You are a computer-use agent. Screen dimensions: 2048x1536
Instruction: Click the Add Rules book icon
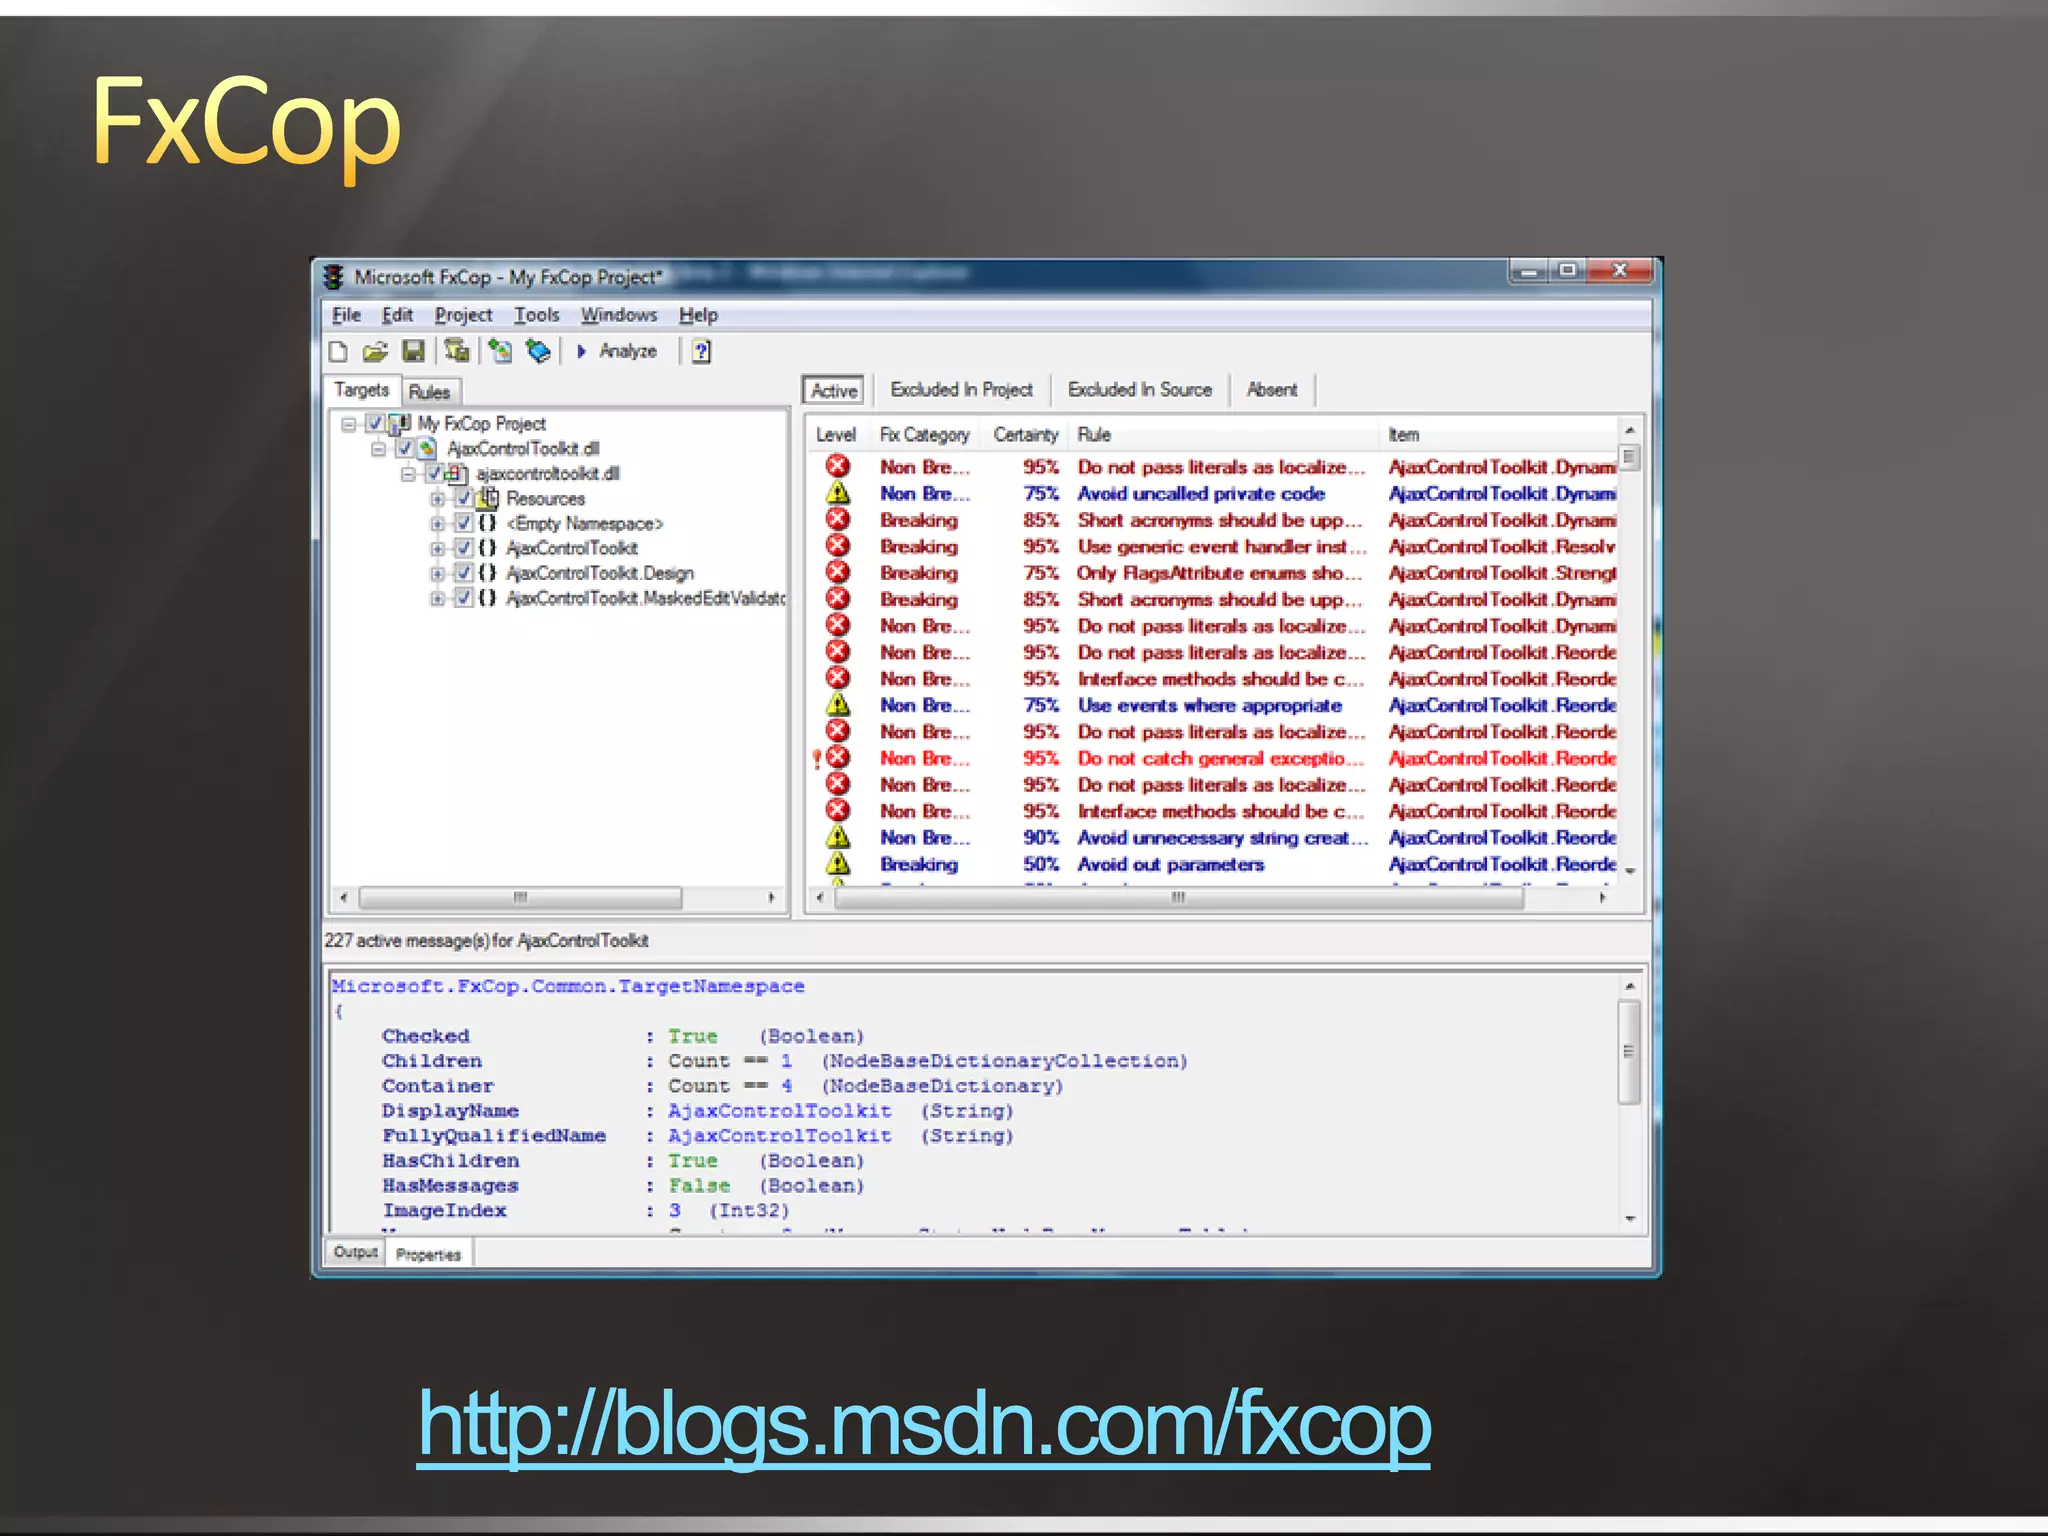pyautogui.click(x=539, y=351)
